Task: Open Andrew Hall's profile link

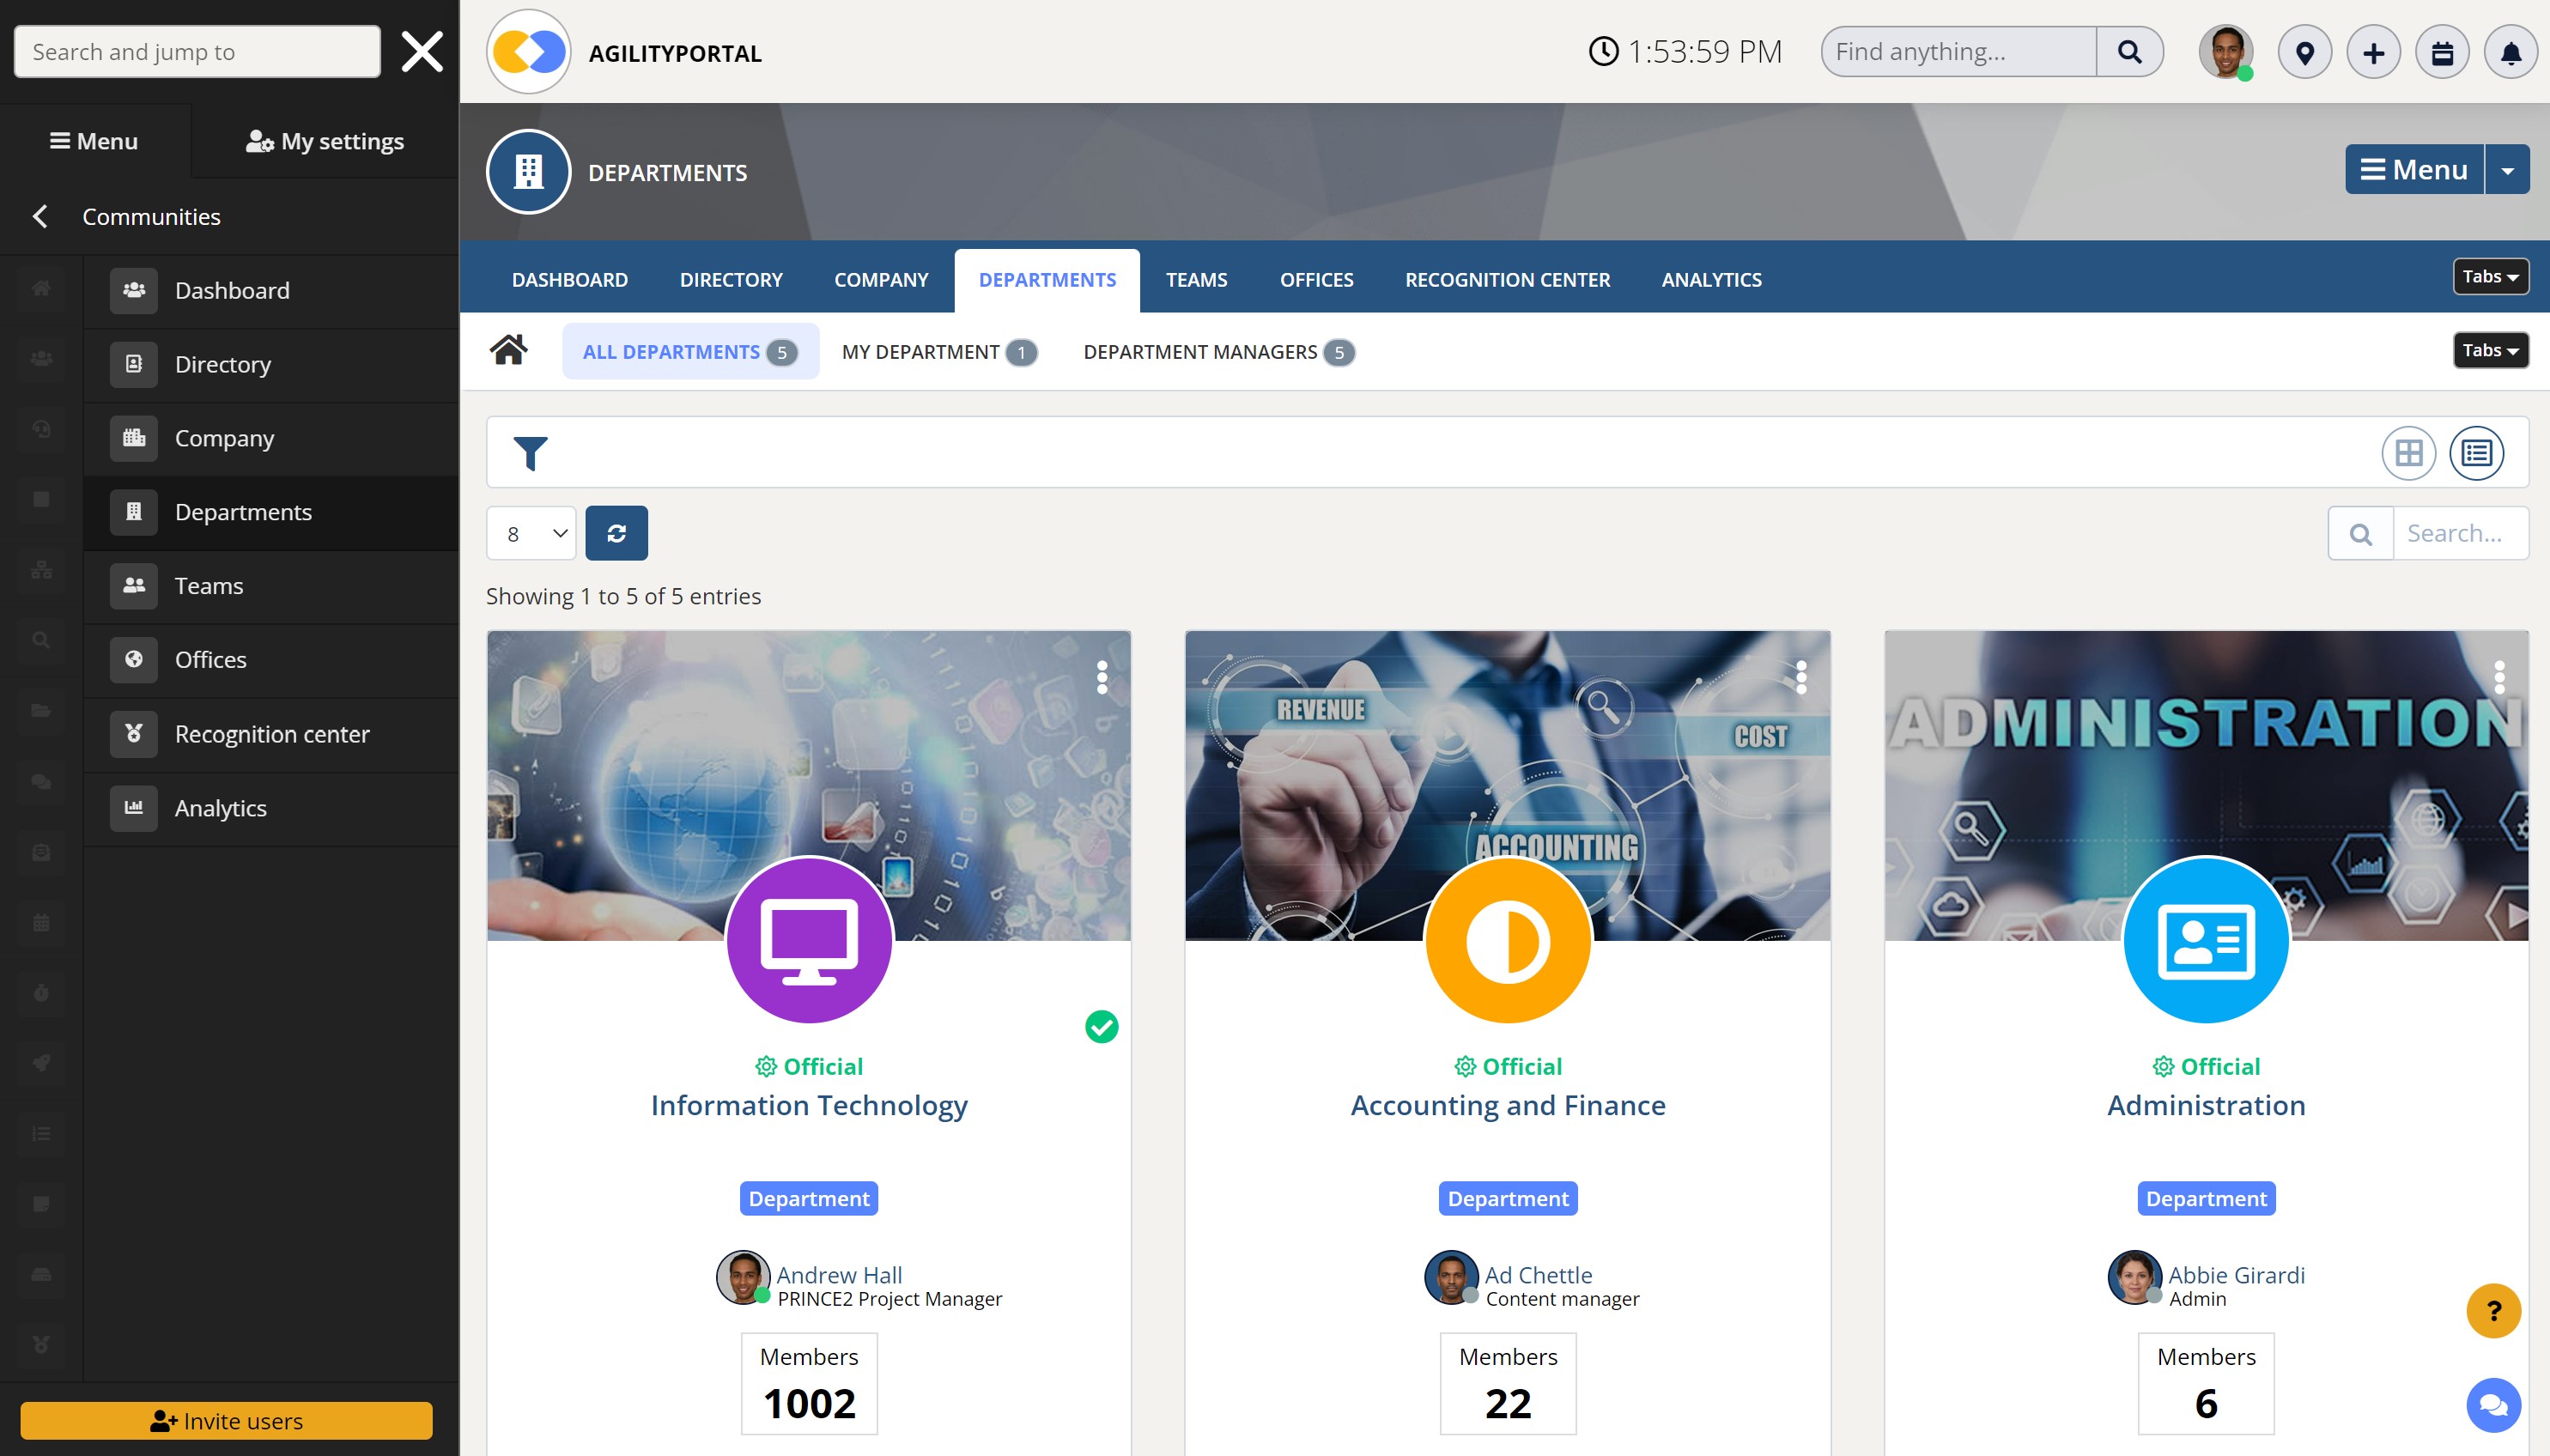Action: point(839,1274)
